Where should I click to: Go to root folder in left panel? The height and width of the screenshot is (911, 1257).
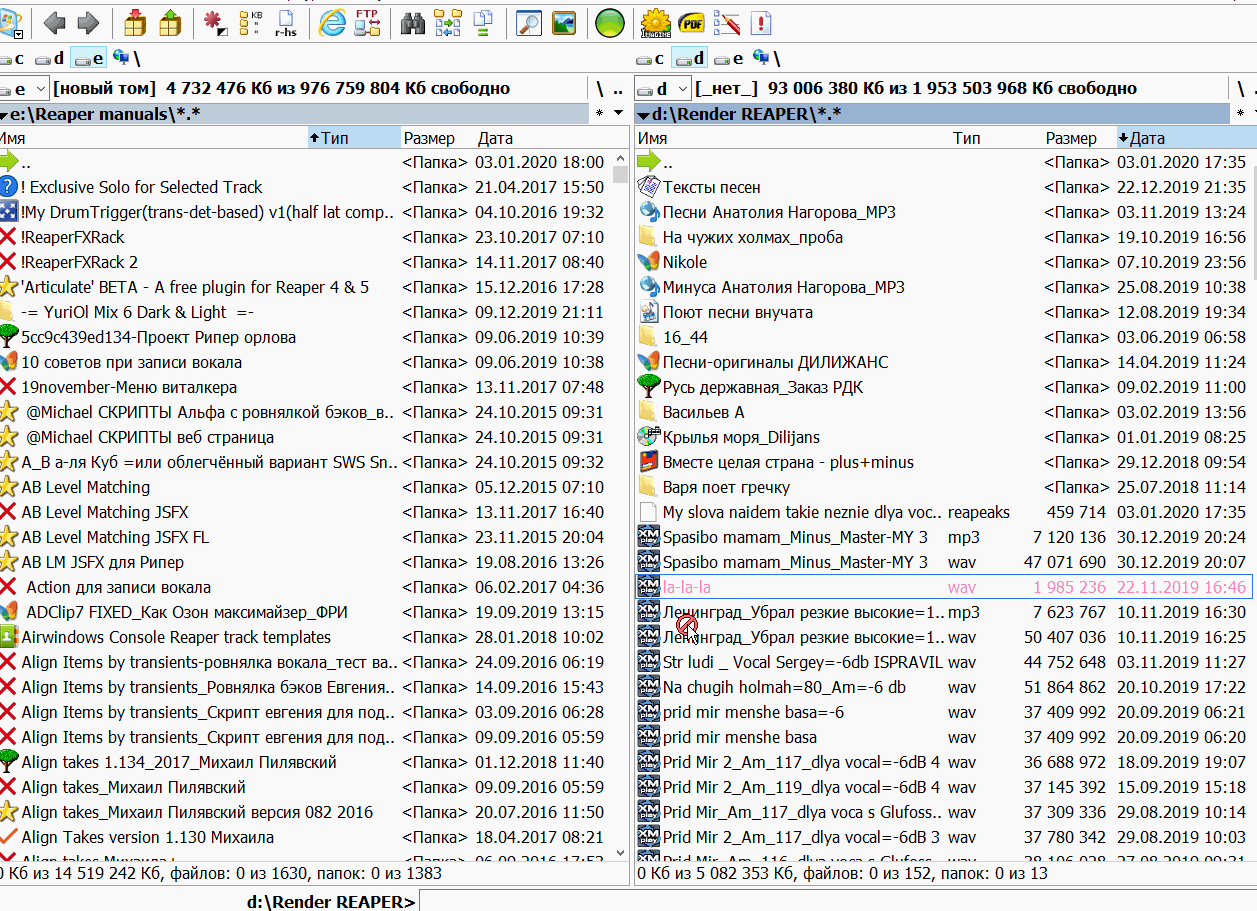(x=600, y=88)
